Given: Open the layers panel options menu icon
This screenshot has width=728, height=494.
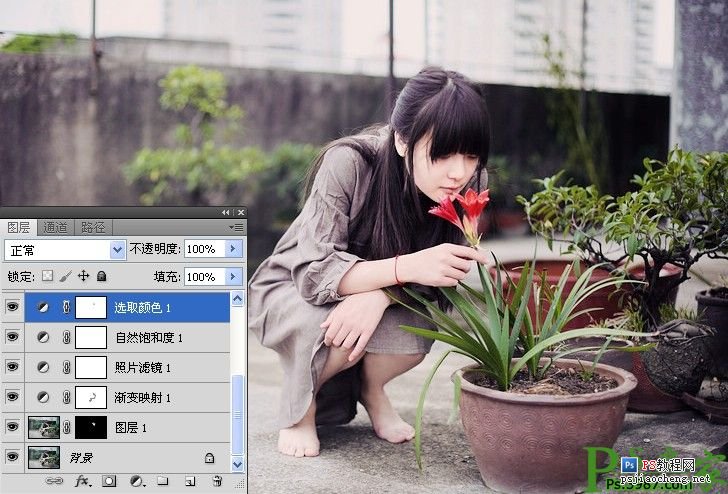Looking at the screenshot, I should [x=236, y=228].
